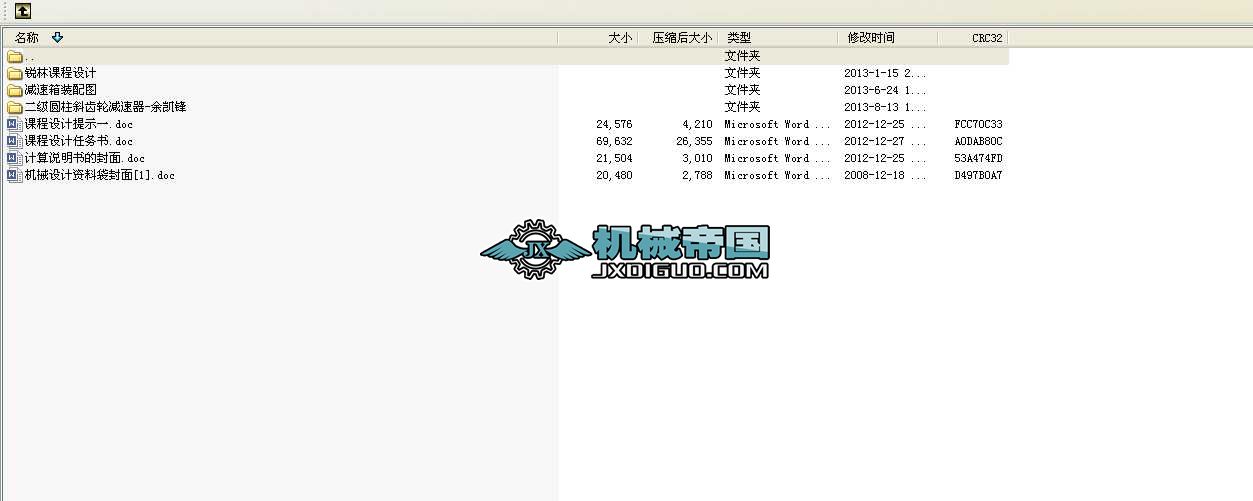Click the size value 21,504
1253x501 pixels.
(x=614, y=158)
